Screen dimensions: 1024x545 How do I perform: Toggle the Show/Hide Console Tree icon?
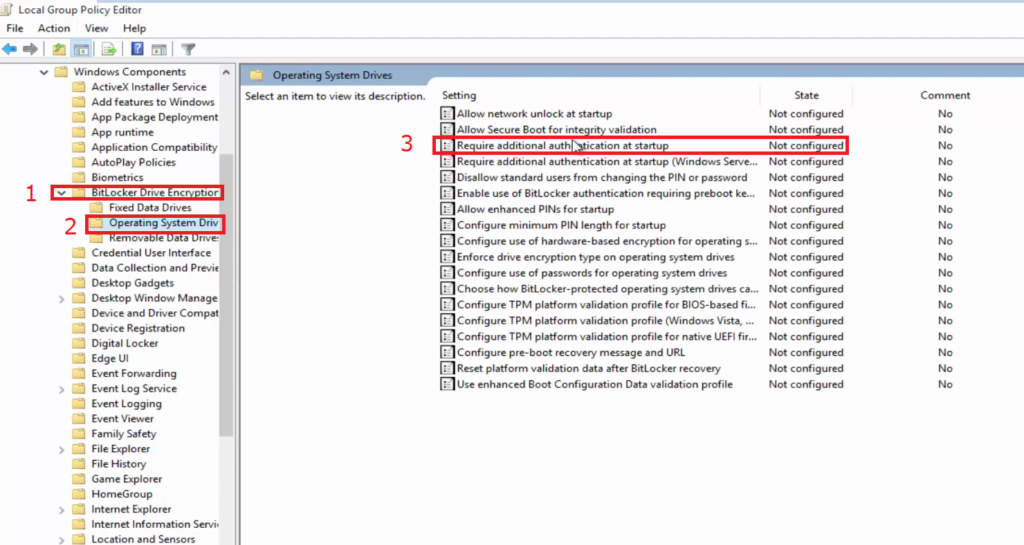(x=81, y=49)
